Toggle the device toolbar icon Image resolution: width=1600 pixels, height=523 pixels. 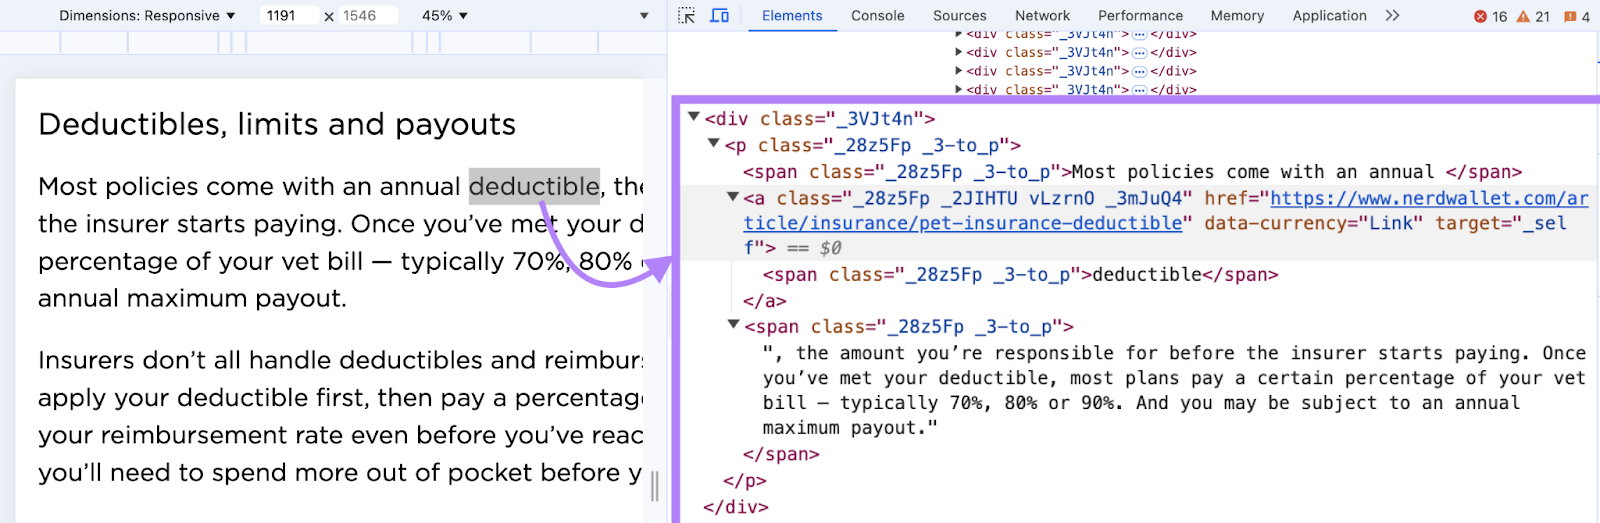point(719,15)
